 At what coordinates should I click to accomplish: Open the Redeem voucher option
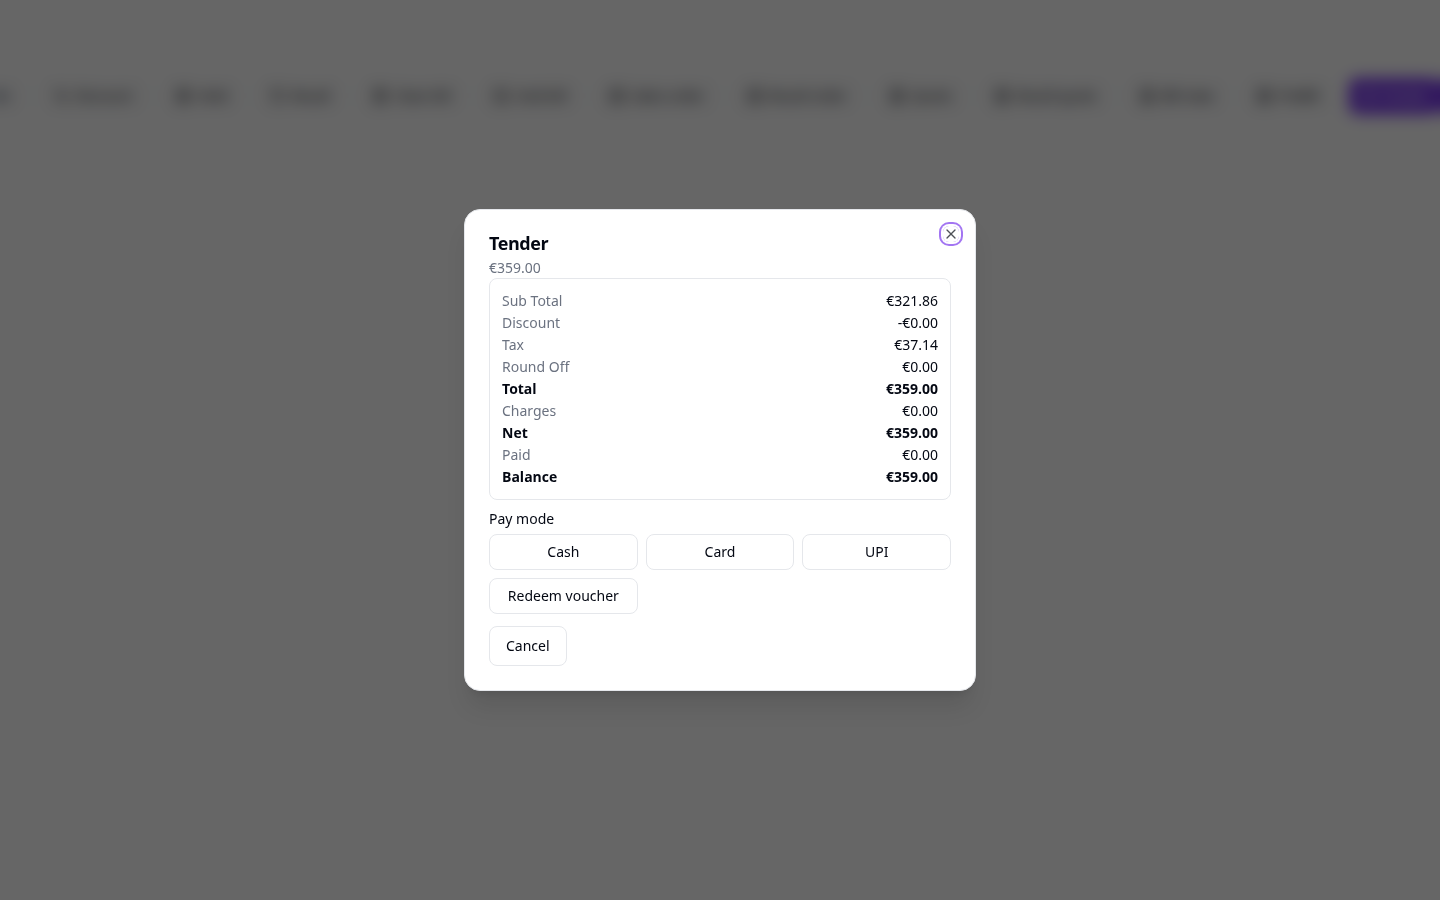[563, 596]
